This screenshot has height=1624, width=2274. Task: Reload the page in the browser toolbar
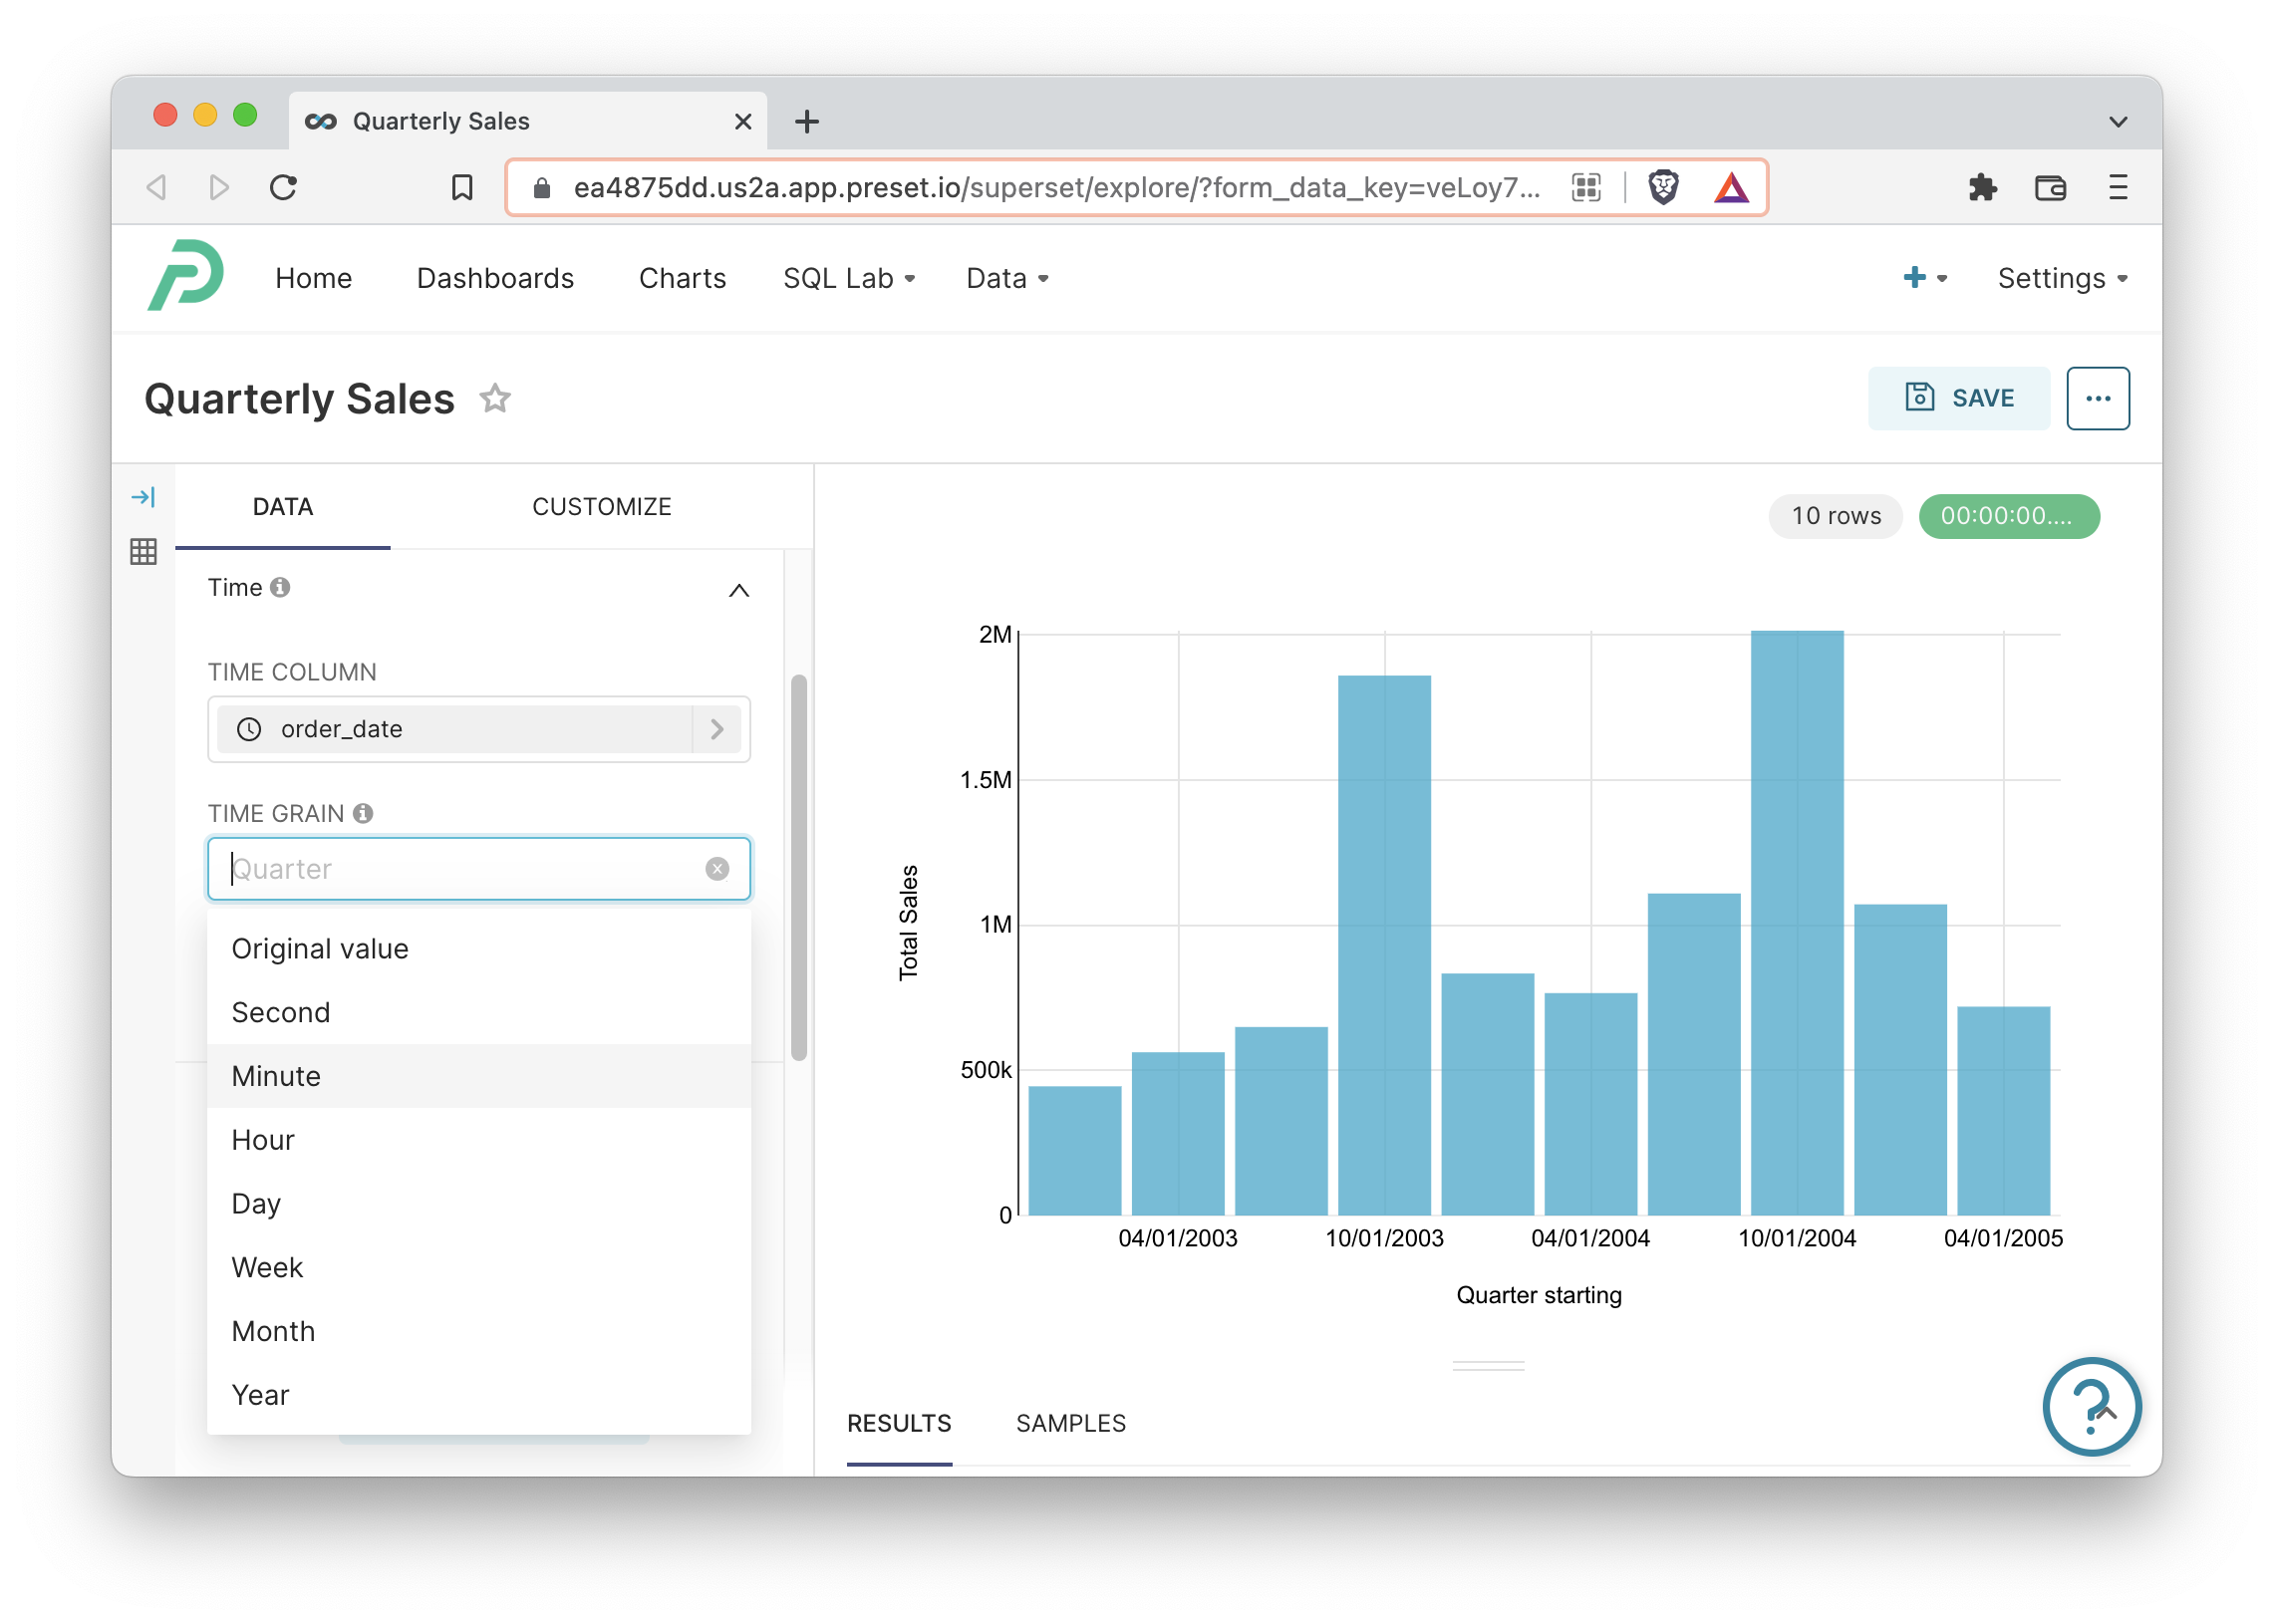(x=284, y=187)
